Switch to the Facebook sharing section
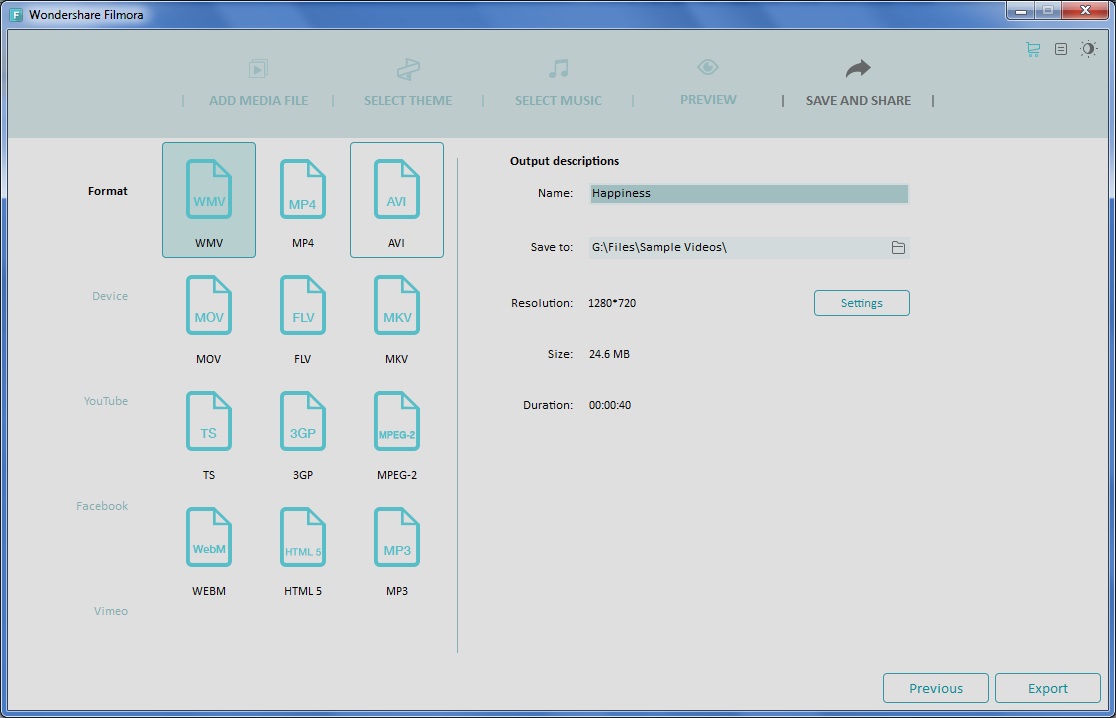This screenshot has width=1116, height=718. point(101,505)
